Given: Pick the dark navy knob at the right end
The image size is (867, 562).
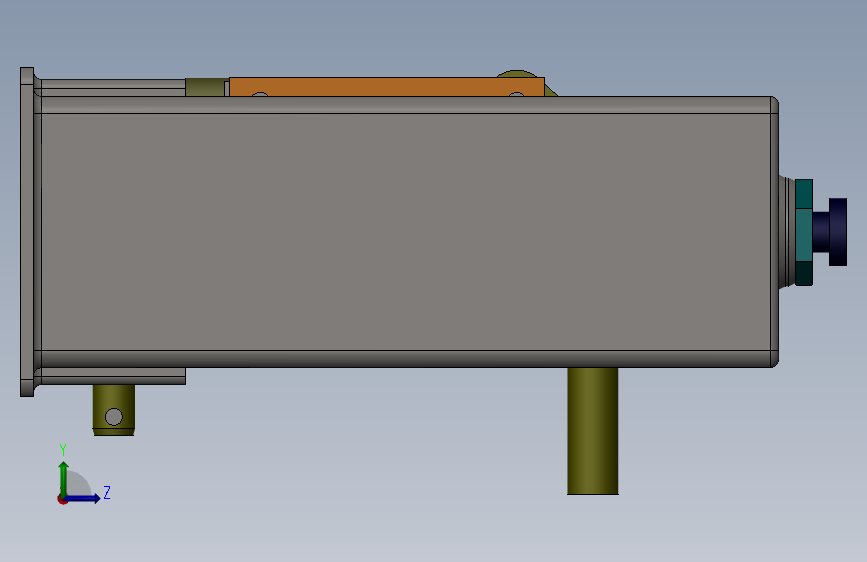Looking at the screenshot, I should [837, 232].
